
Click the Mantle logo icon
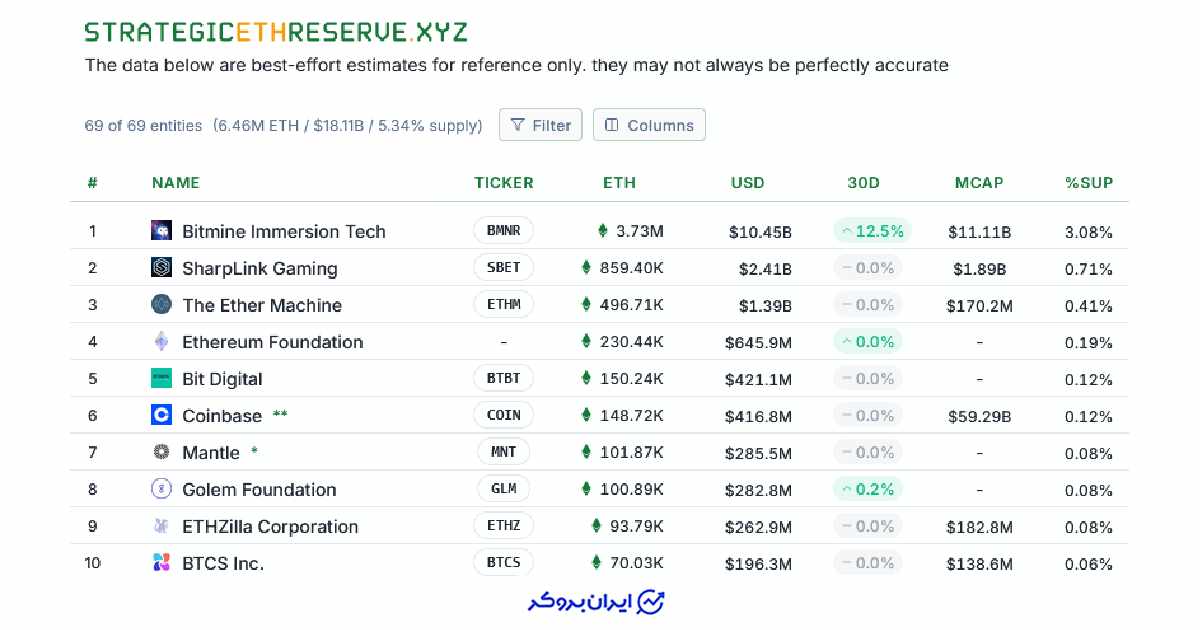161,452
